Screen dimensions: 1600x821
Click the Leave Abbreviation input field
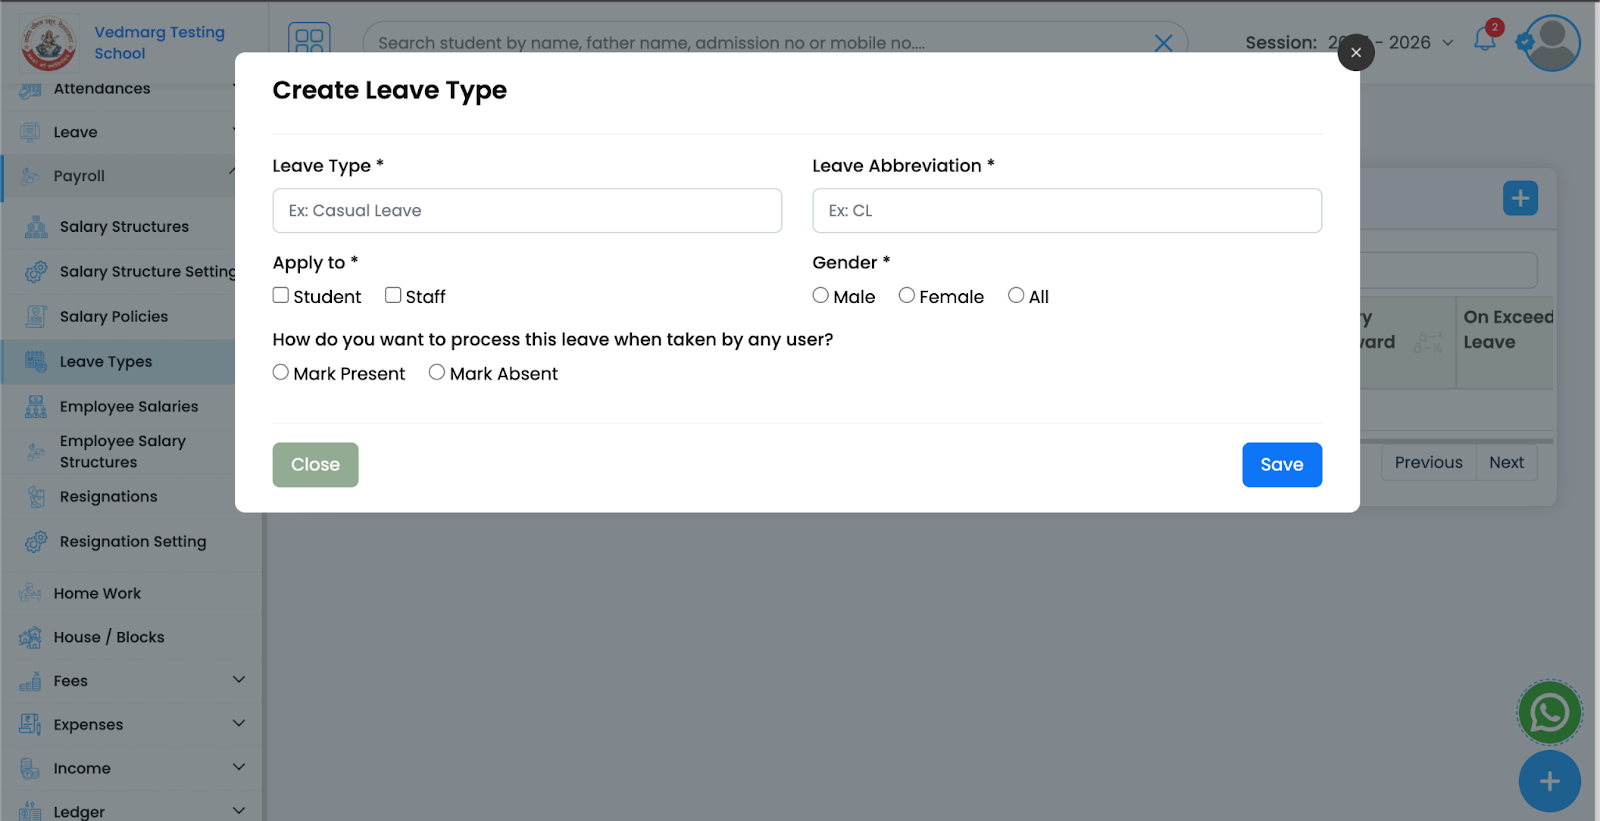coord(1066,211)
